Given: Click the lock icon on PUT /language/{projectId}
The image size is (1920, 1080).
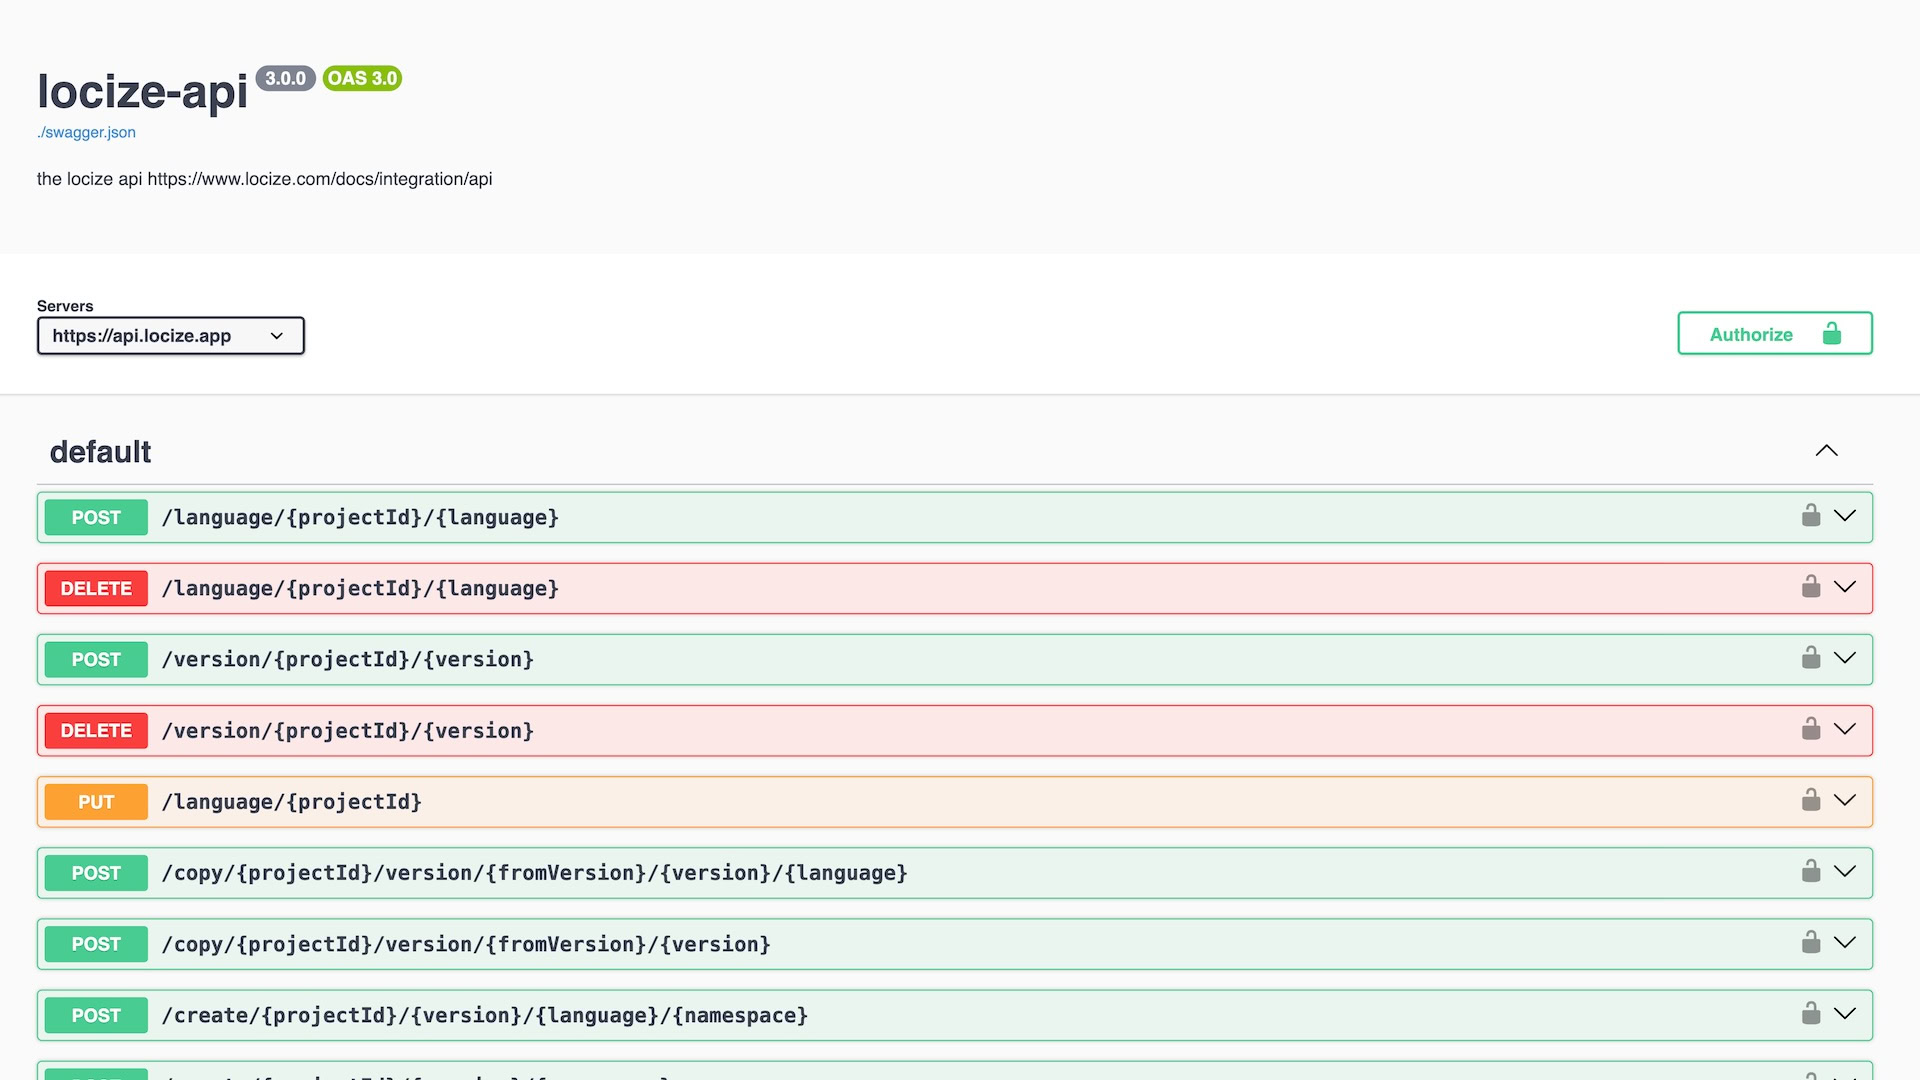Looking at the screenshot, I should [1810, 801].
